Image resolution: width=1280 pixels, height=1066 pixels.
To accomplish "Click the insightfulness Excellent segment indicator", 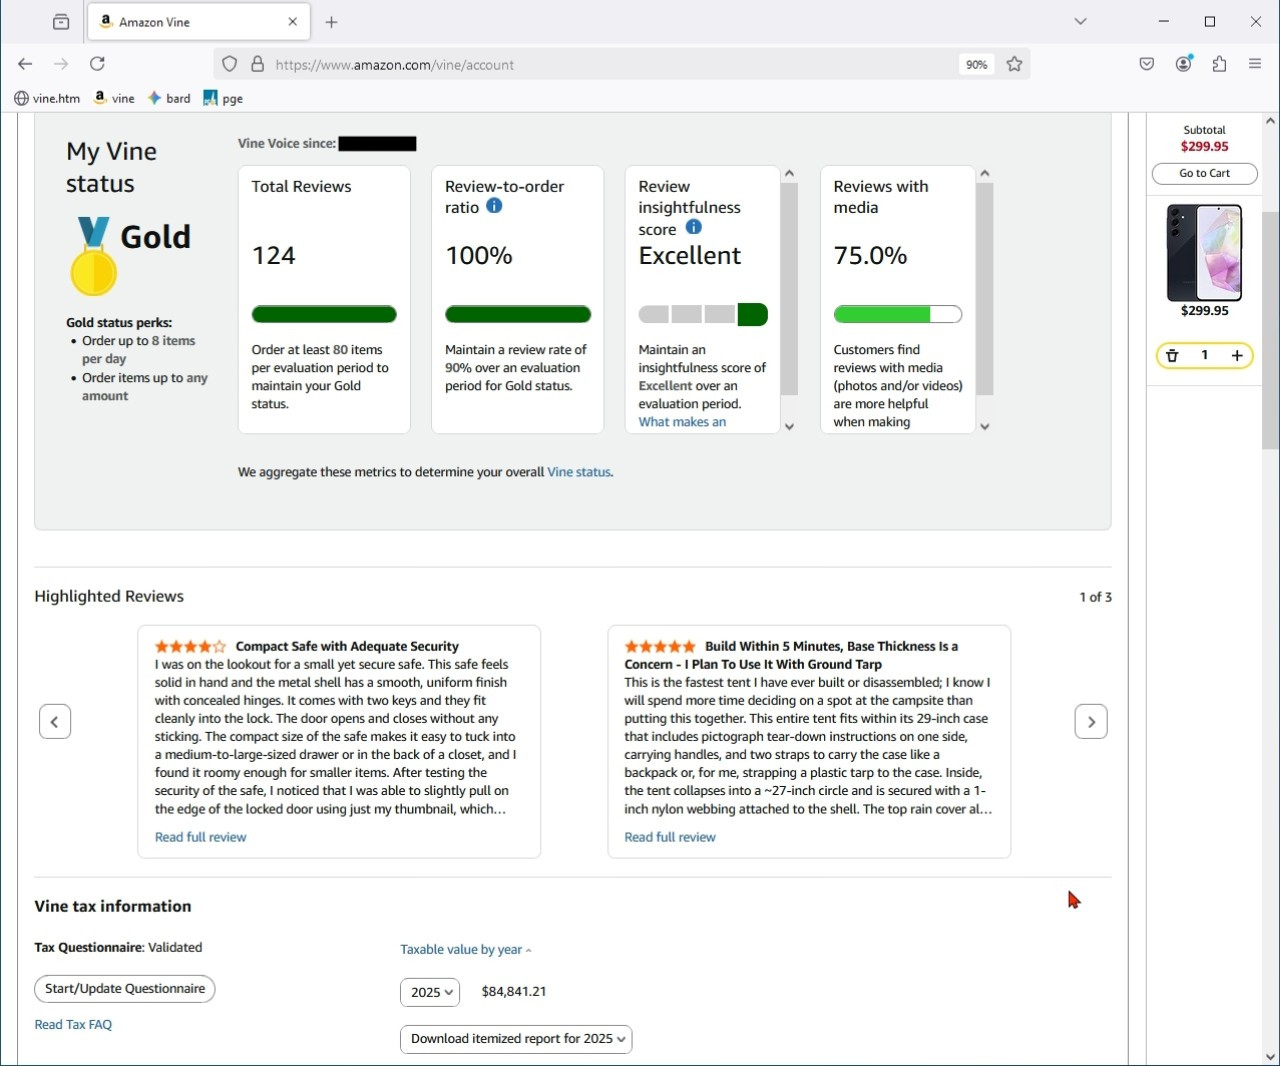I will [x=752, y=314].
